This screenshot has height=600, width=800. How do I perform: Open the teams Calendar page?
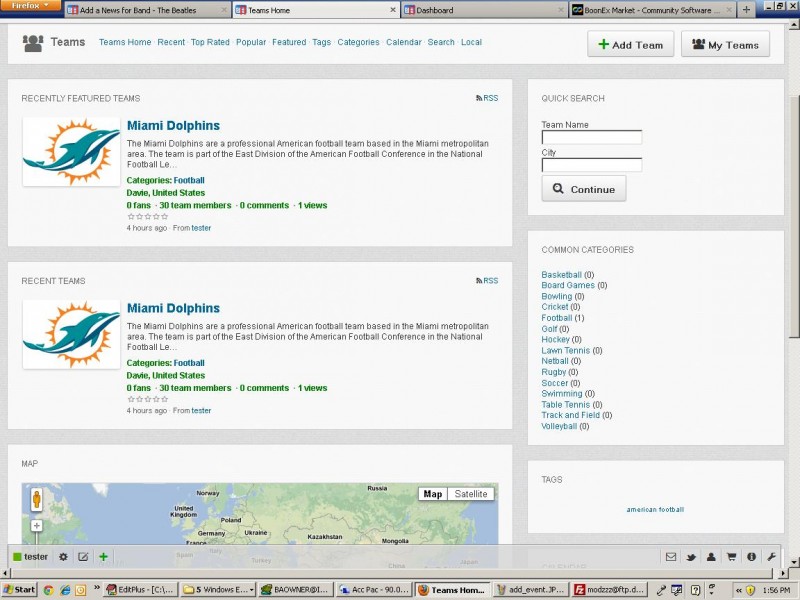point(404,42)
